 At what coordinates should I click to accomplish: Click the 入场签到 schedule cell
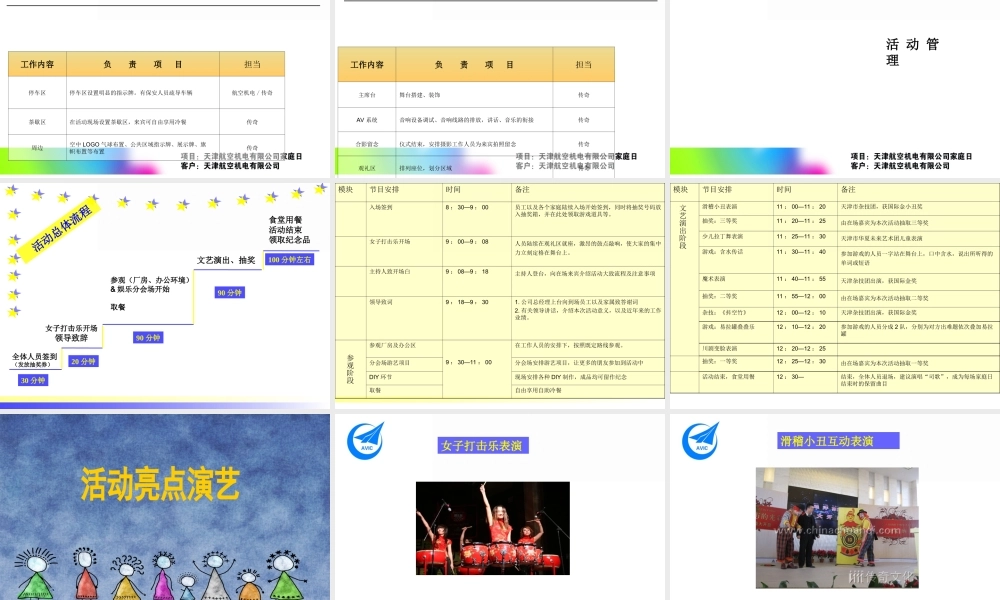click(404, 219)
